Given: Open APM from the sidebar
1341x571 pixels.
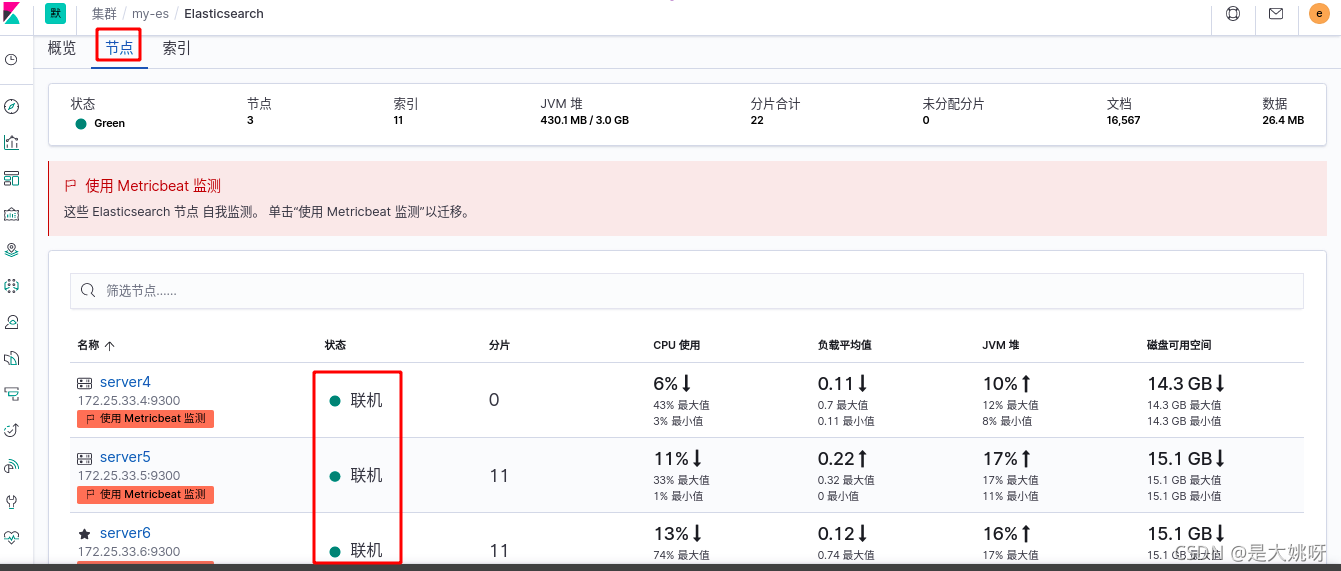Looking at the screenshot, I should click(x=11, y=394).
